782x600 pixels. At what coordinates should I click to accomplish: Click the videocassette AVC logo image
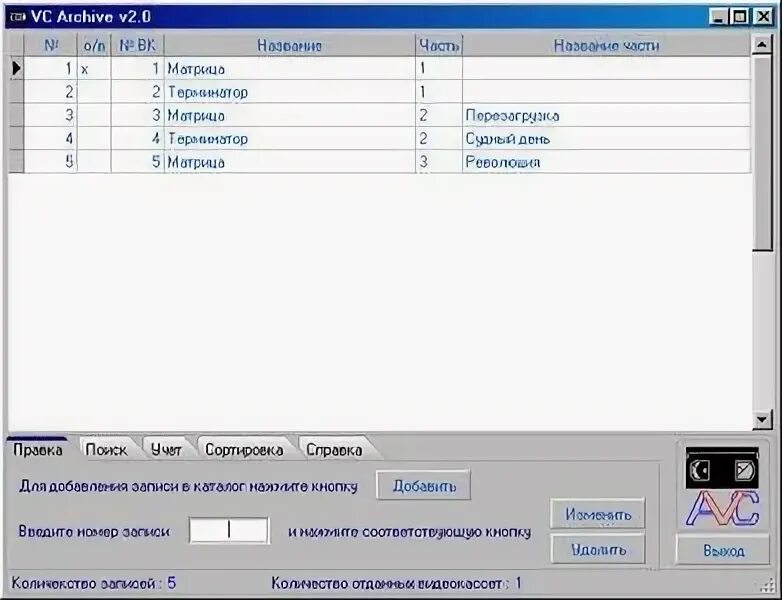[x=722, y=487]
